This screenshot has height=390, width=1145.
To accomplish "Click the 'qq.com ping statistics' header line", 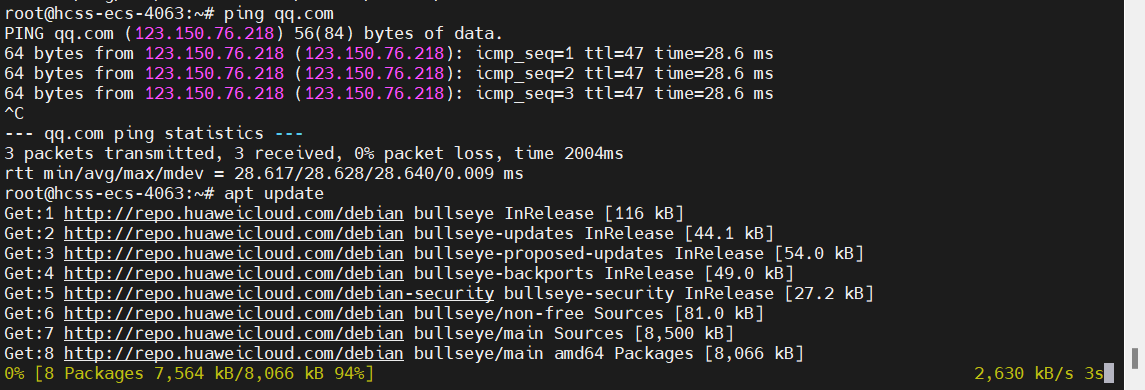I will (154, 134).
